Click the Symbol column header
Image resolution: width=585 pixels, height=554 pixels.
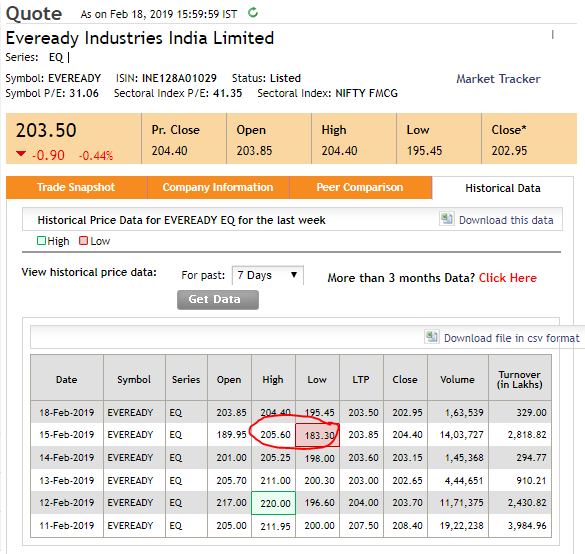pos(134,379)
